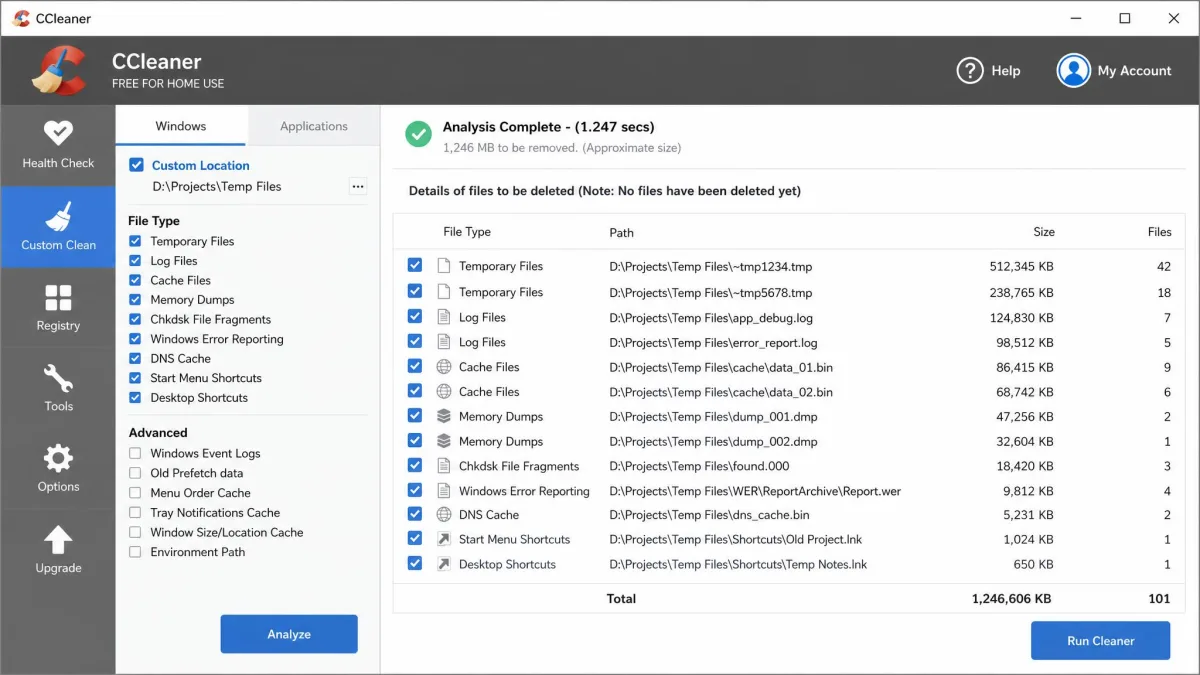Viewport: 1200px width, 675px height.
Task: Click the CCleaner title bar app icon
Action: [x=21, y=18]
